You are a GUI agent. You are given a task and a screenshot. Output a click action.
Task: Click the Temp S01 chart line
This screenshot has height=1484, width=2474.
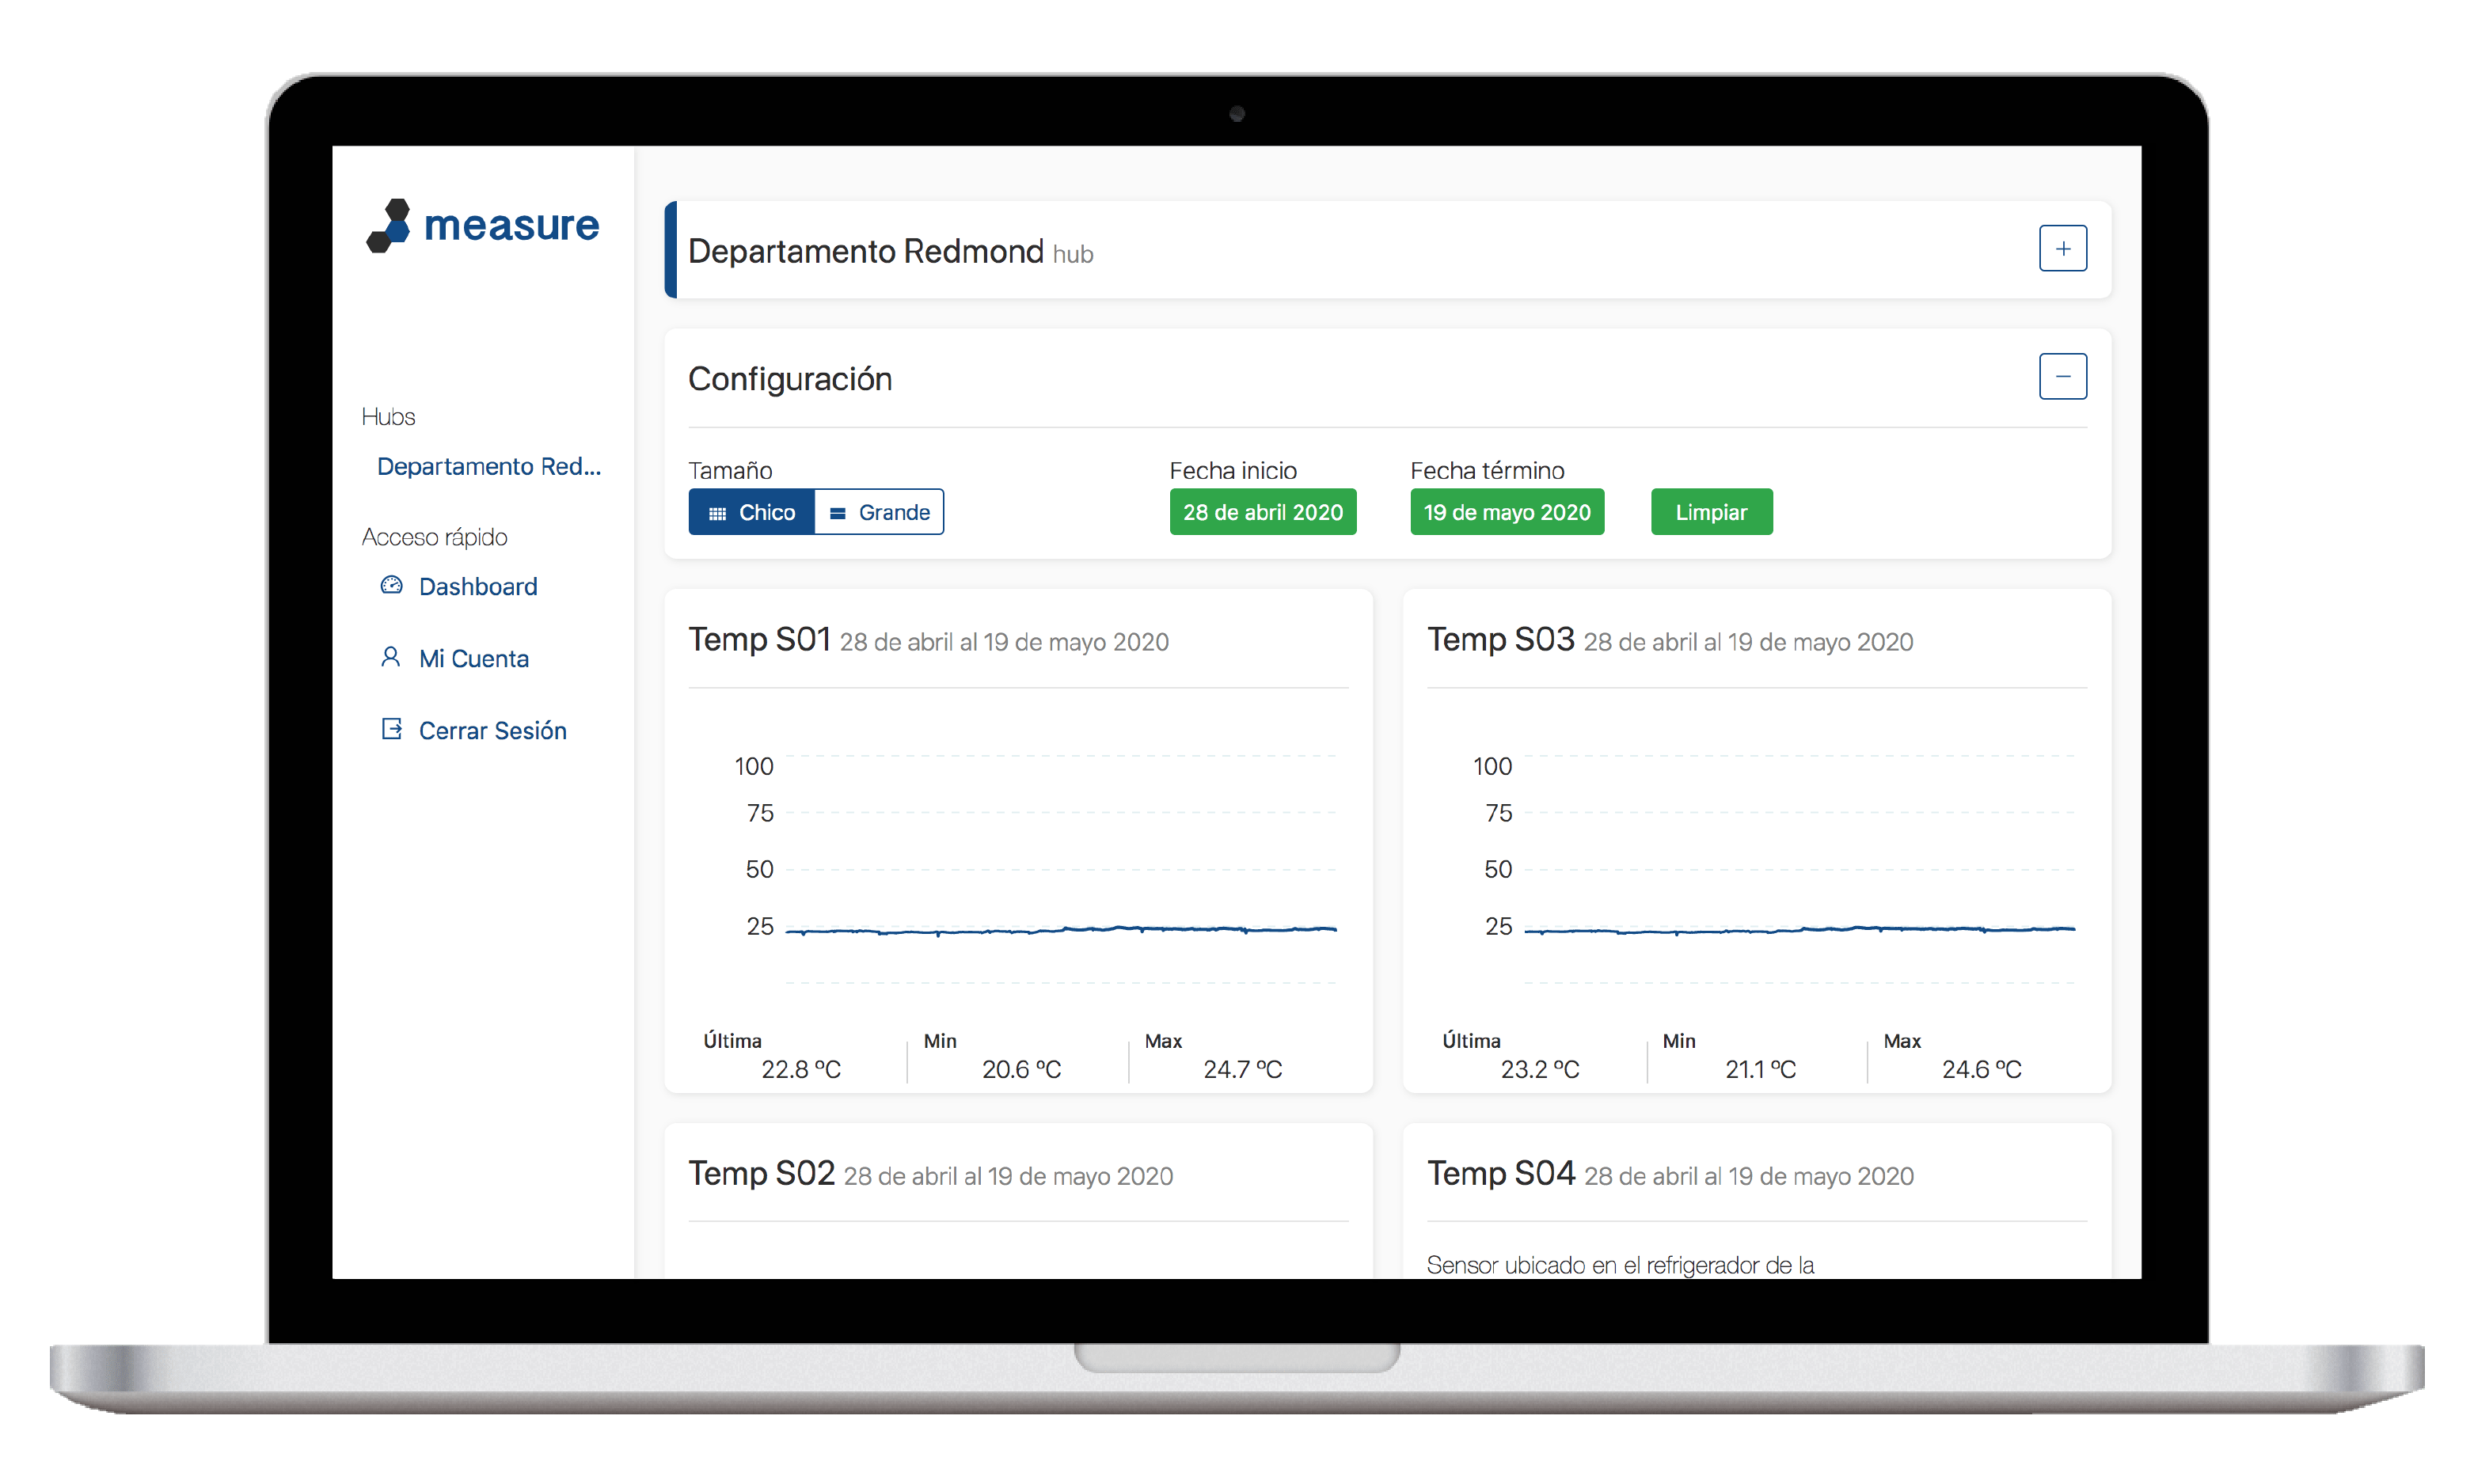tap(1061, 930)
